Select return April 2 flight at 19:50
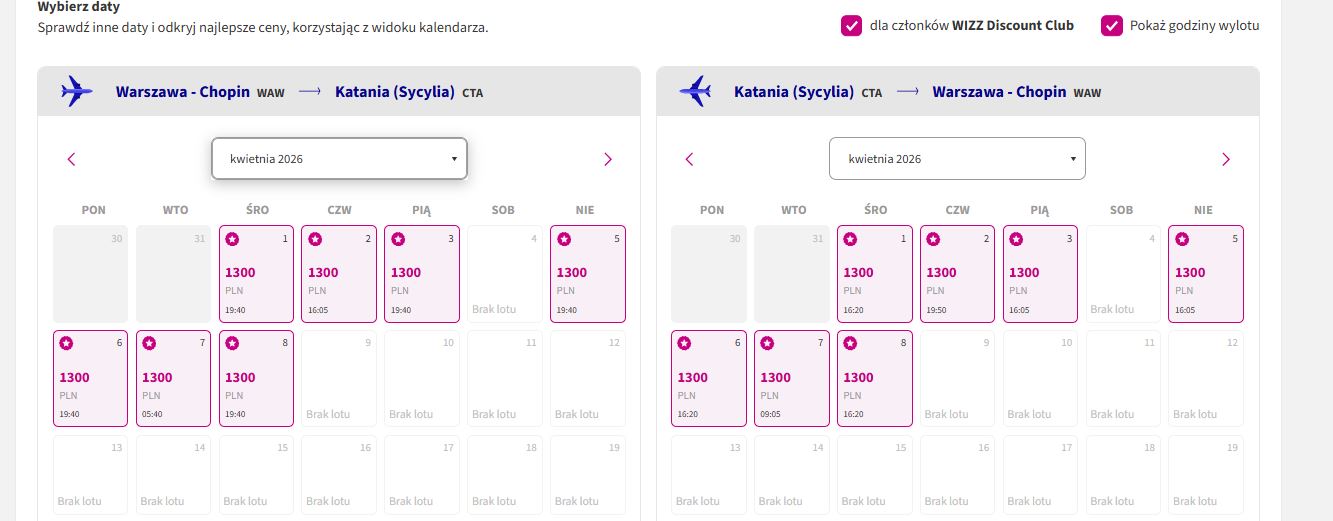 957,274
